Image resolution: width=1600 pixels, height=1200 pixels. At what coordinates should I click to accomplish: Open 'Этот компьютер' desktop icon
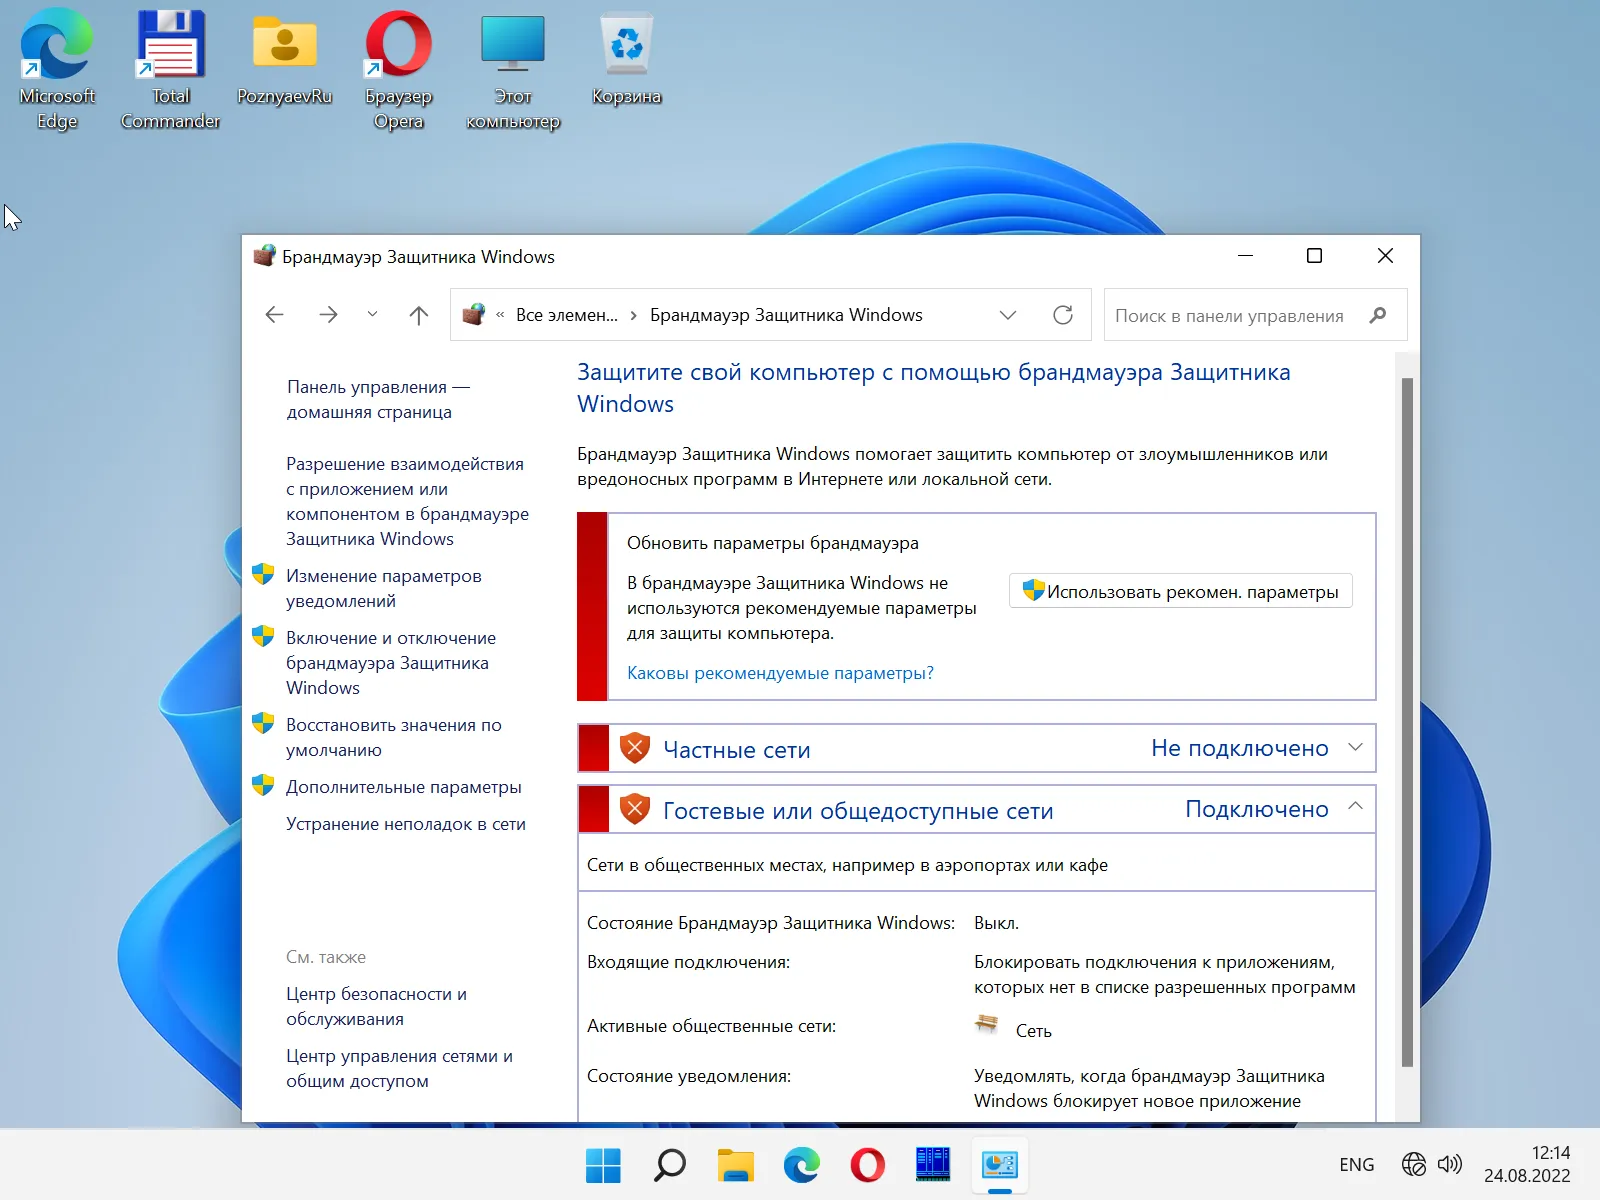(x=513, y=70)
